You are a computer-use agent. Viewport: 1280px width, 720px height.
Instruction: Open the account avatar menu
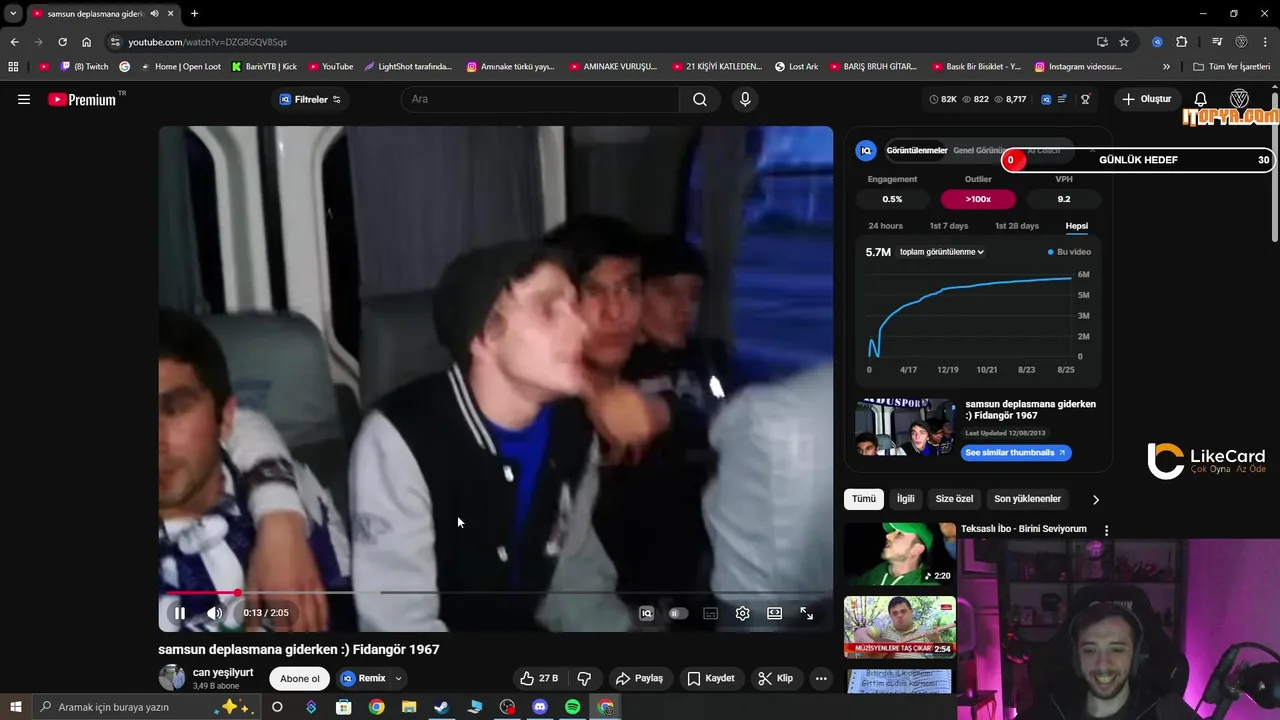pyautogui.click(x=1239, y=99)
